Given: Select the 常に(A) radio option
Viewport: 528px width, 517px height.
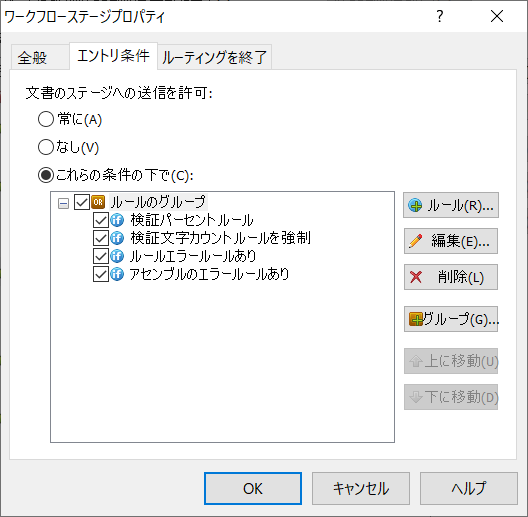Looking at the screenshot, I should (x=46, y=119).
